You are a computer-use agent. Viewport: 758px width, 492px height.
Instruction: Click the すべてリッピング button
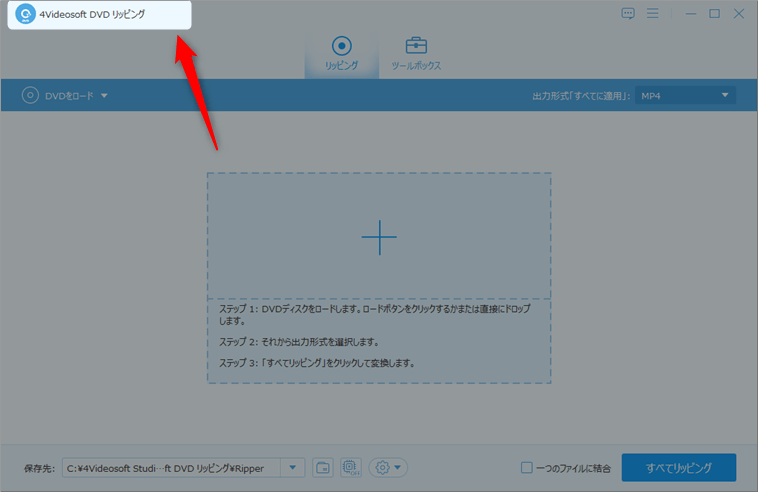(679, 468)
